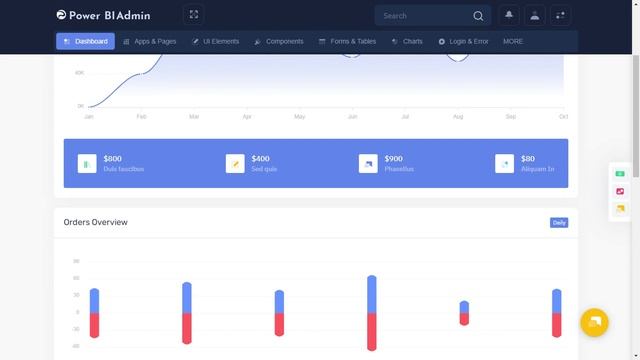The width and height of the screenshot is (640, 360).
Task: Click the Feb label on line chart axis
Action: pos(141,117)
